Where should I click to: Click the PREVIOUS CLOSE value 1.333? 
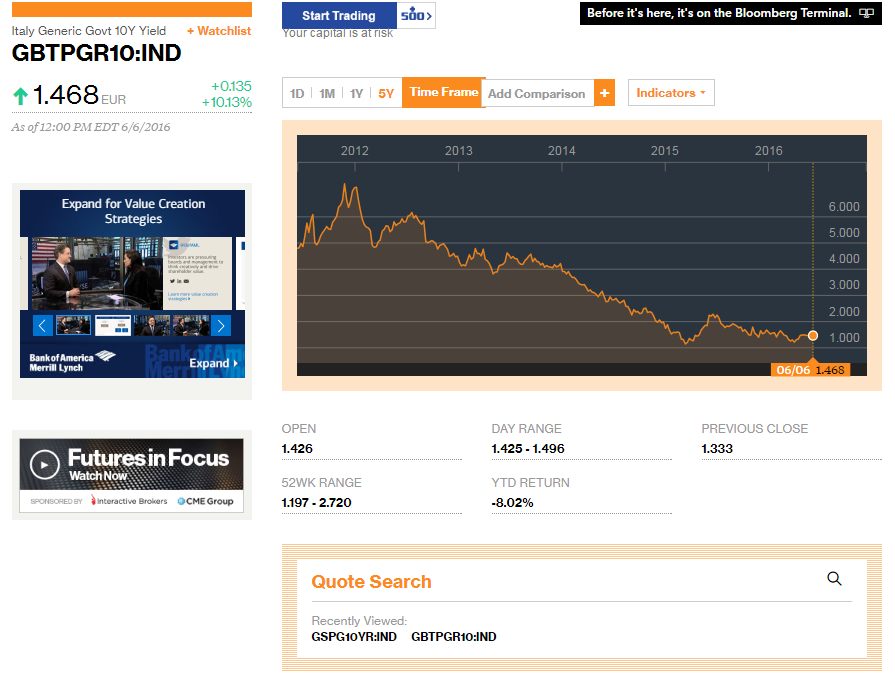[717, 449]
